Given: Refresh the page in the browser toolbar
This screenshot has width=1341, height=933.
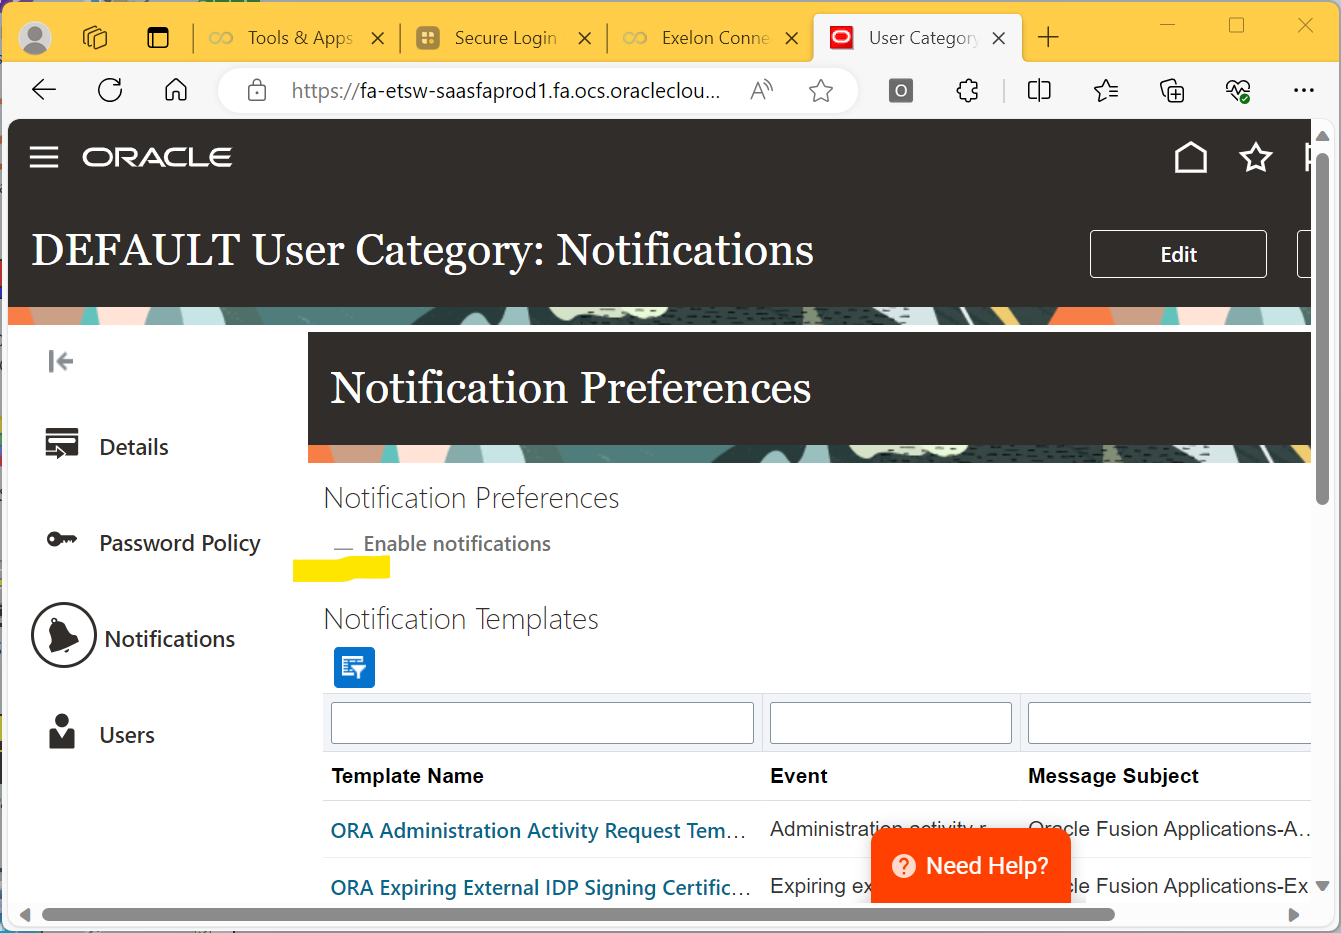Looking at the screenshot, I should [x=110, y=90].
